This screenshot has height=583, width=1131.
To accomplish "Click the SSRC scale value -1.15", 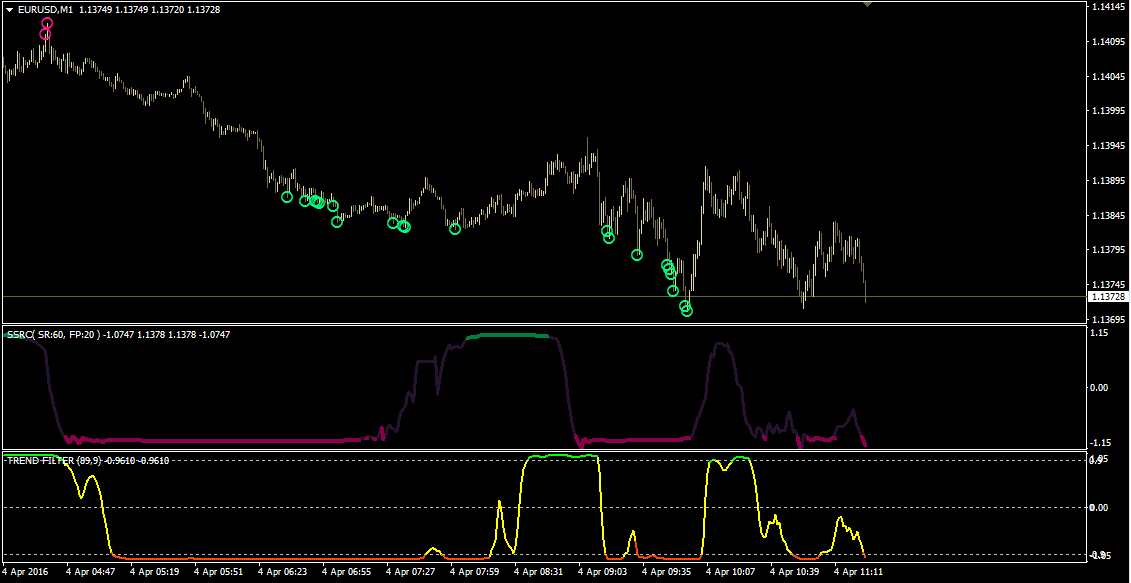I will 1099,442.
